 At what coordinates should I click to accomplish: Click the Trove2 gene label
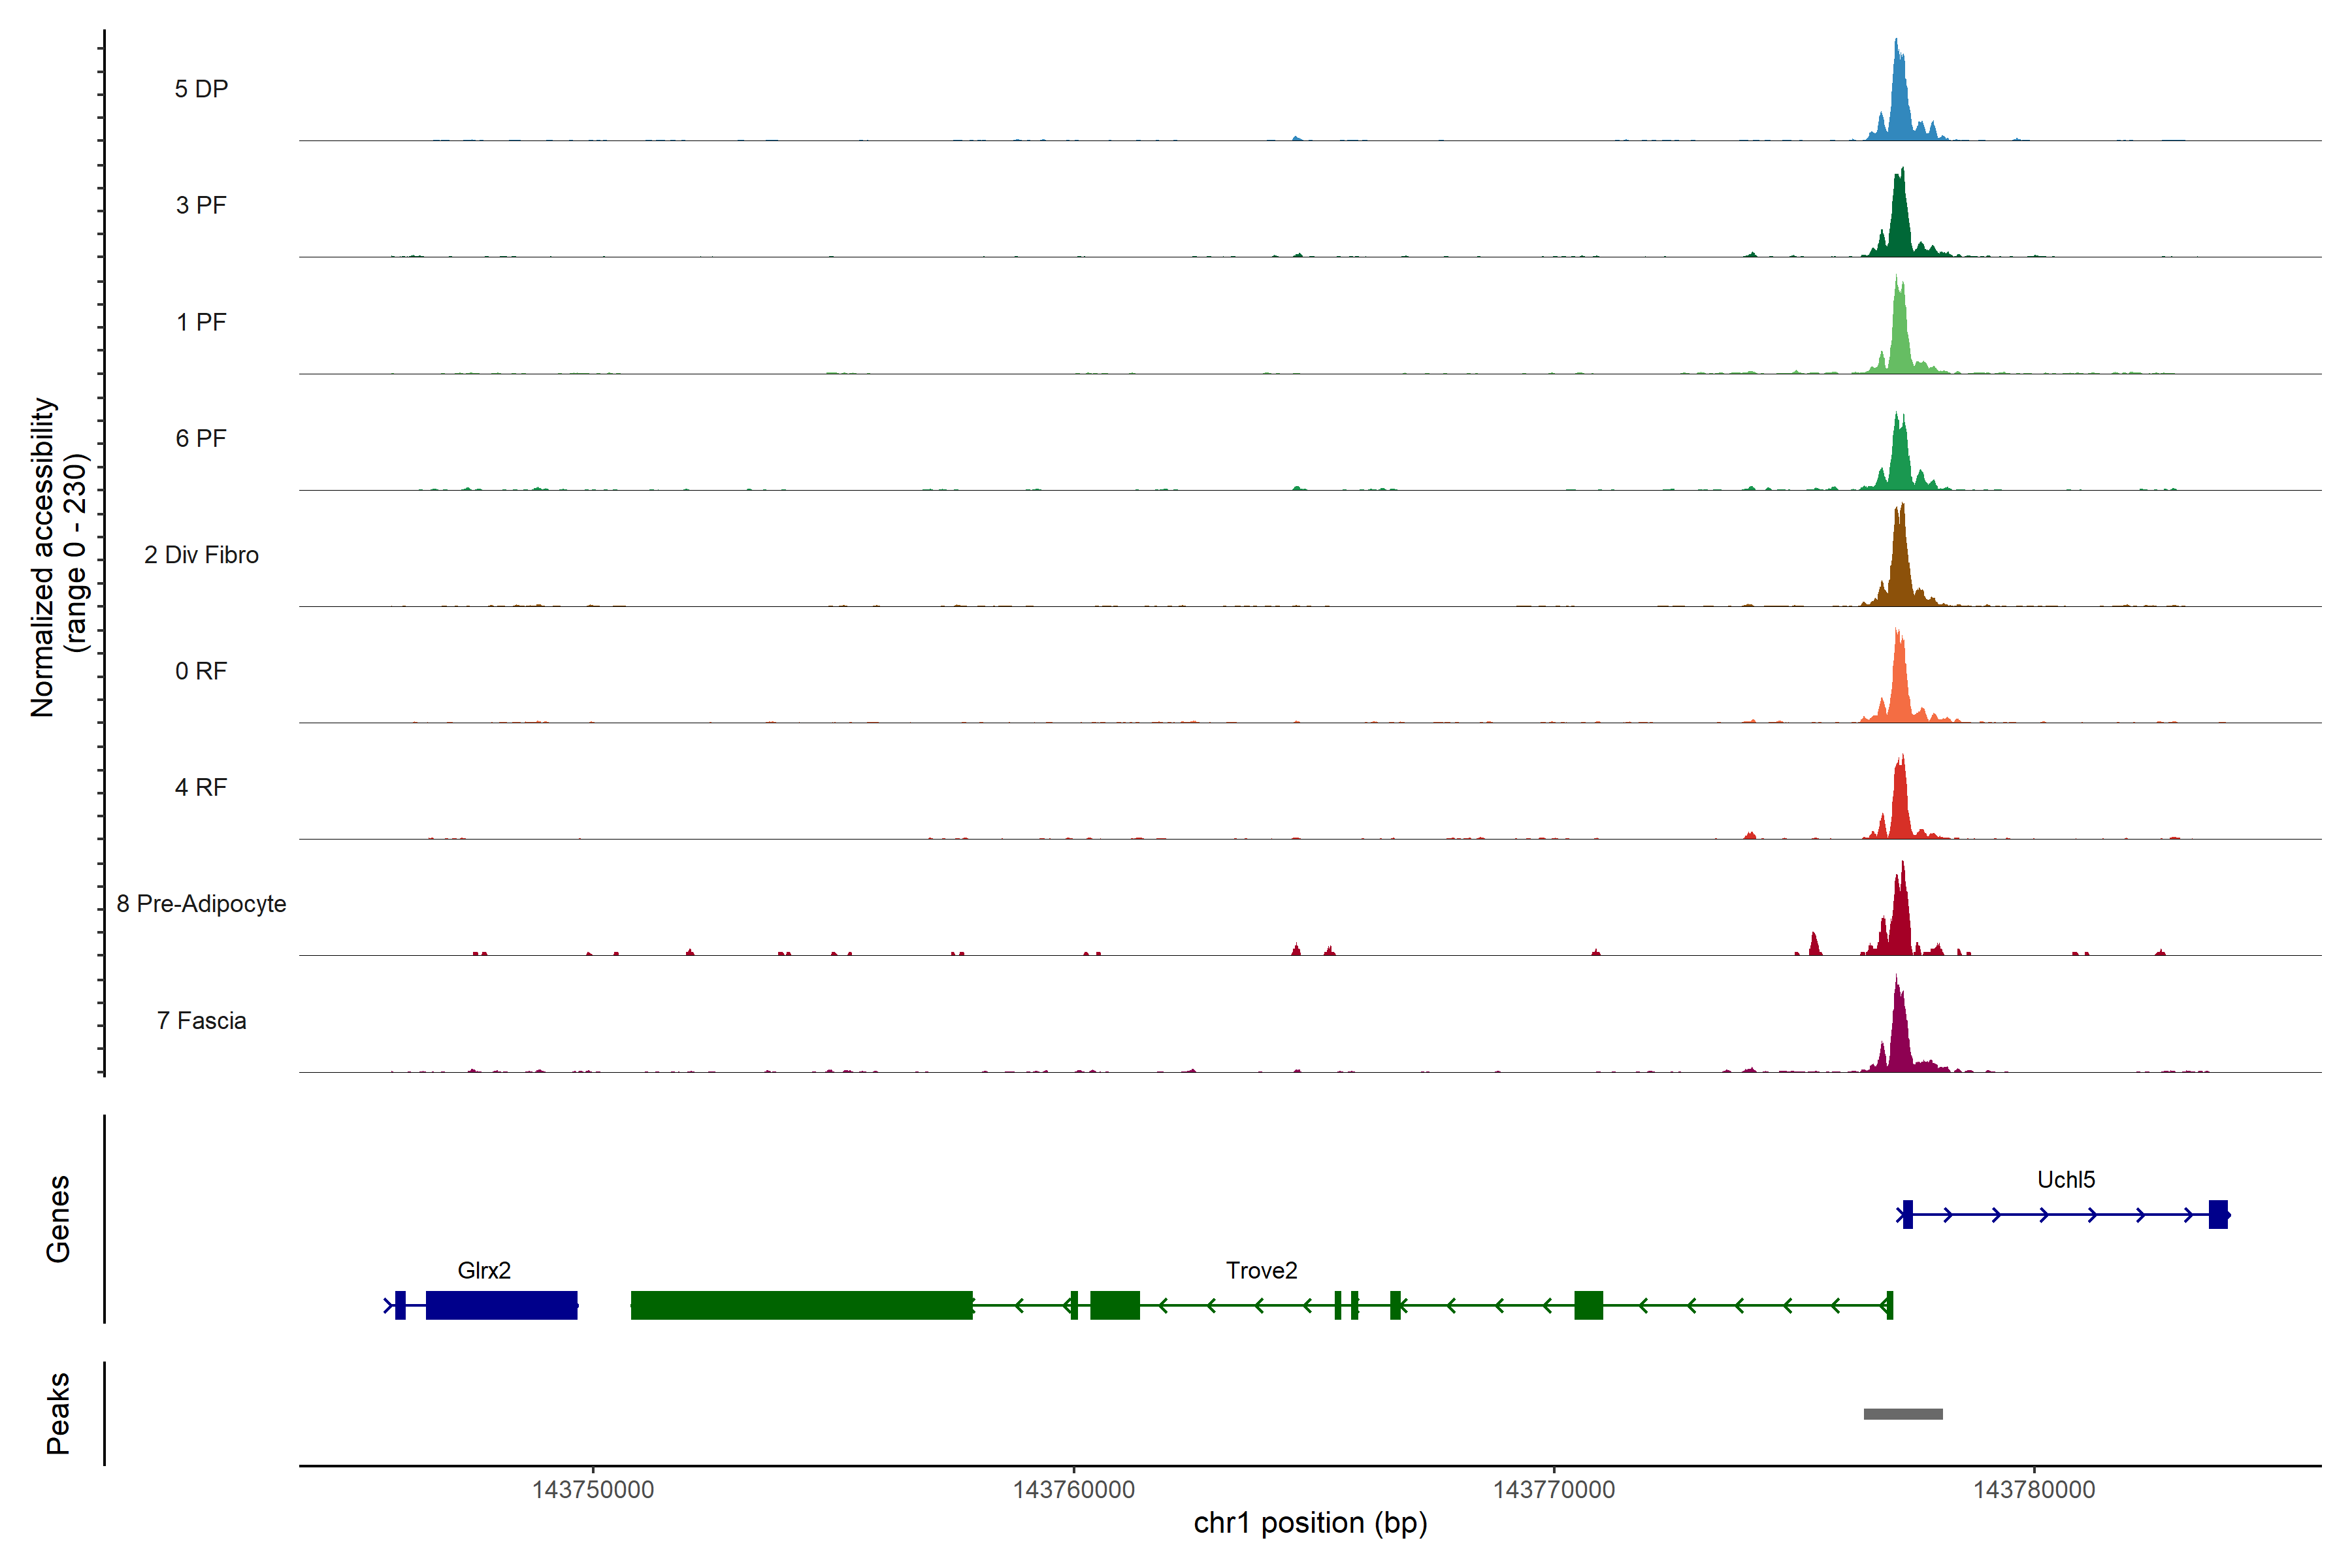(x=1261, y=1270)
